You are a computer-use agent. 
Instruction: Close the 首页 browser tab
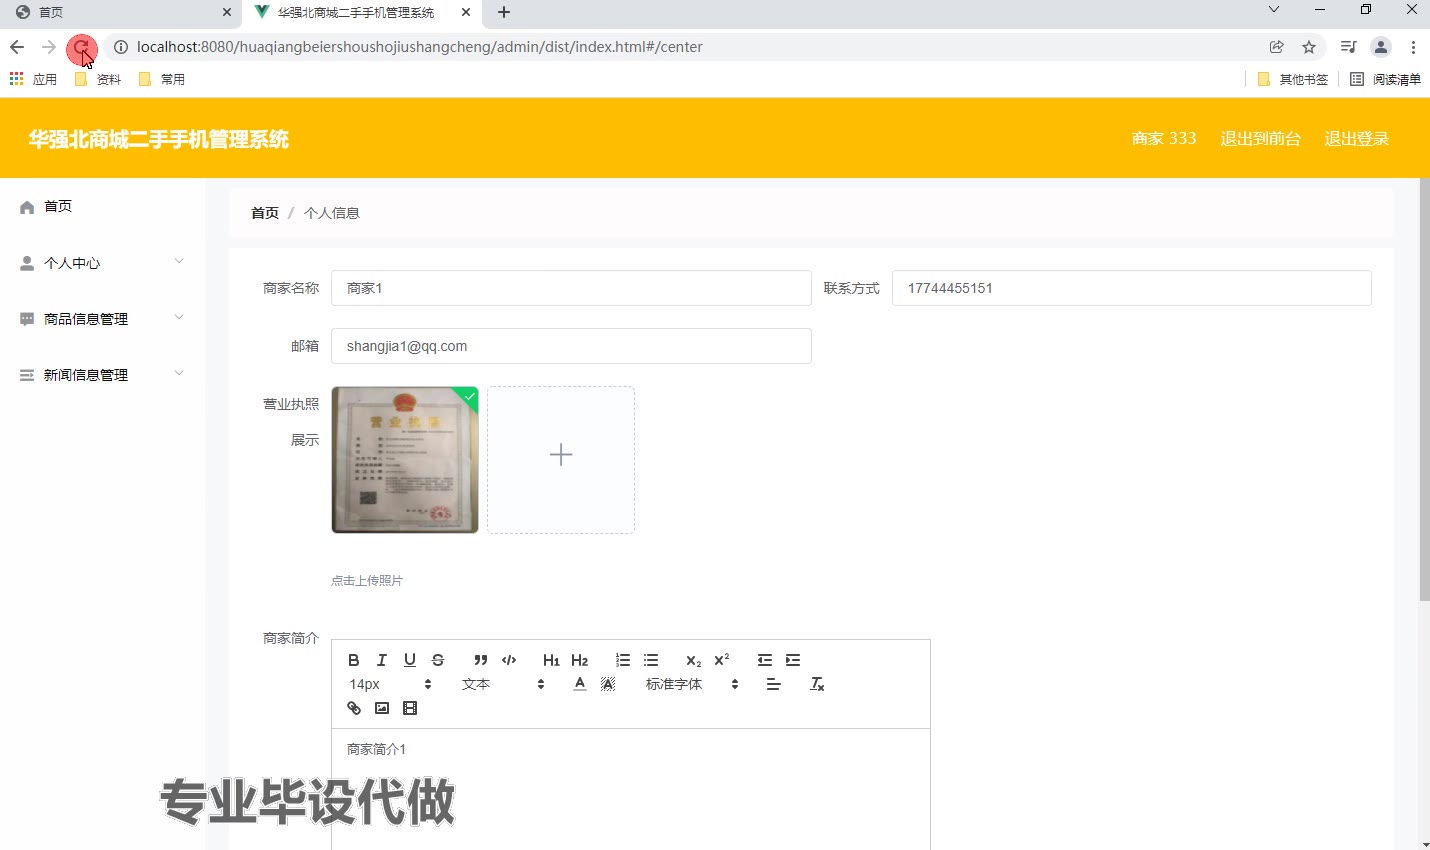click(227, 13)
